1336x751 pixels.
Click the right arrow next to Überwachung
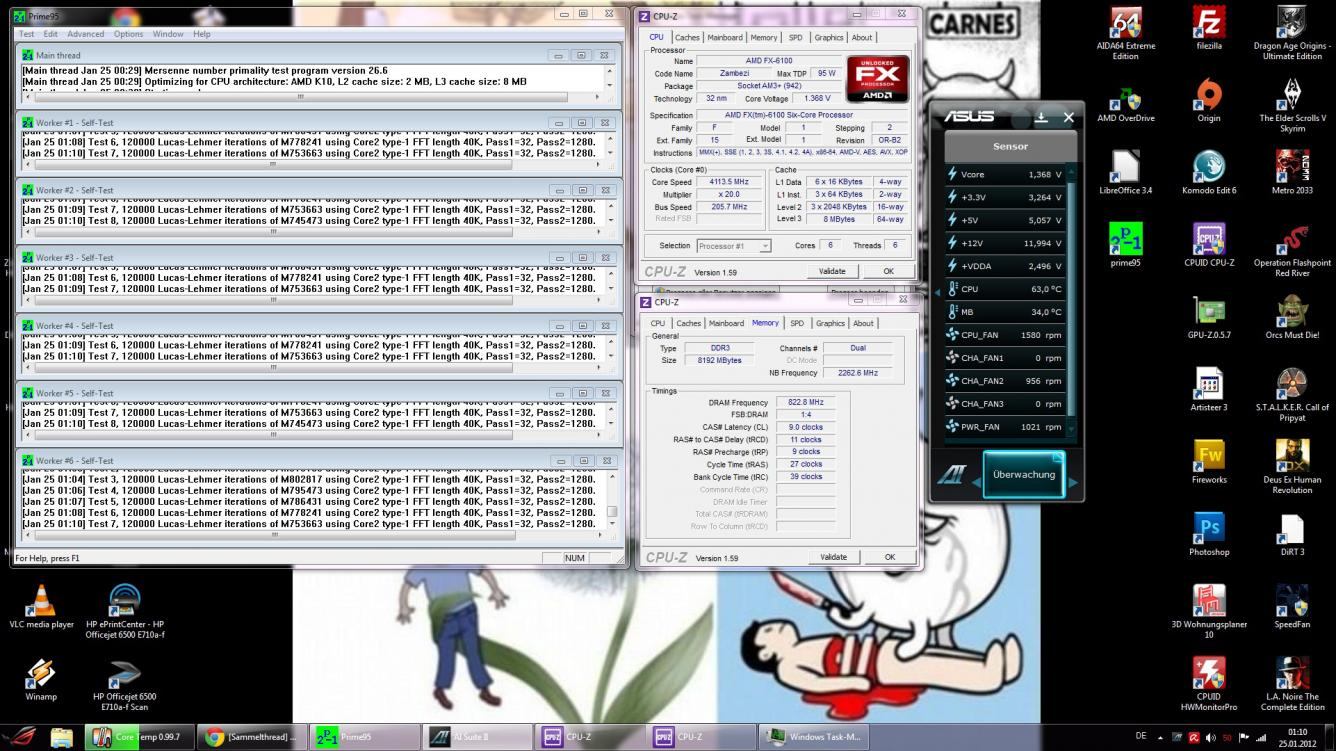tap(1075, 482)
